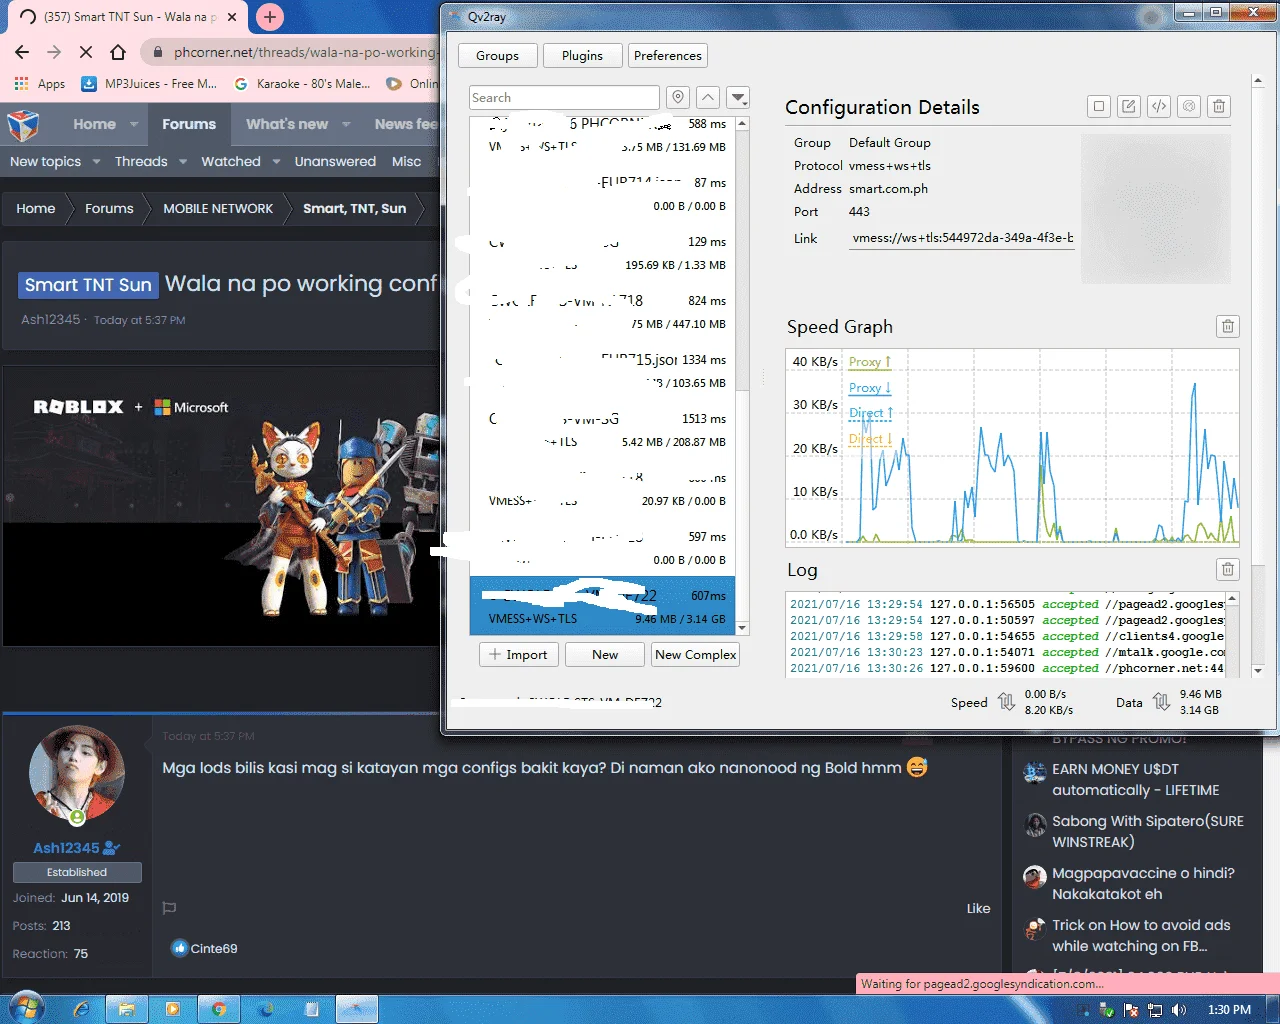Open the Plugins menu in Qv2ray

(582, 55)
